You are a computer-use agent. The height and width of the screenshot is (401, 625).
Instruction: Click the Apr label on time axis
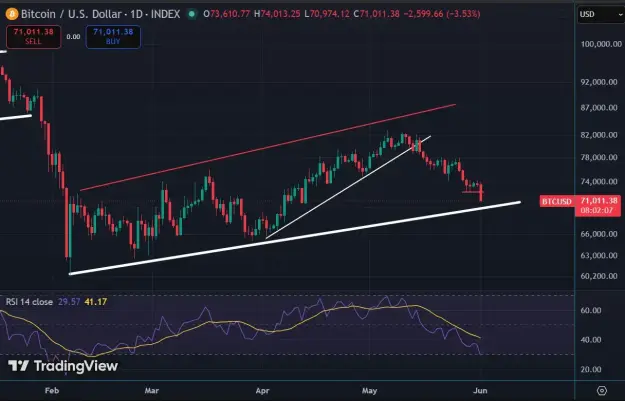(x=262, y=391)
